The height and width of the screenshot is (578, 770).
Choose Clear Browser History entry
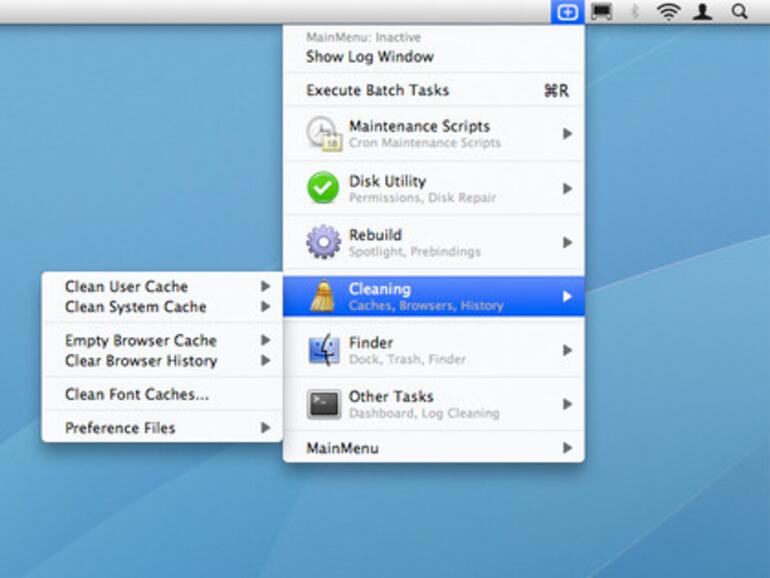(x=141, y=361)
